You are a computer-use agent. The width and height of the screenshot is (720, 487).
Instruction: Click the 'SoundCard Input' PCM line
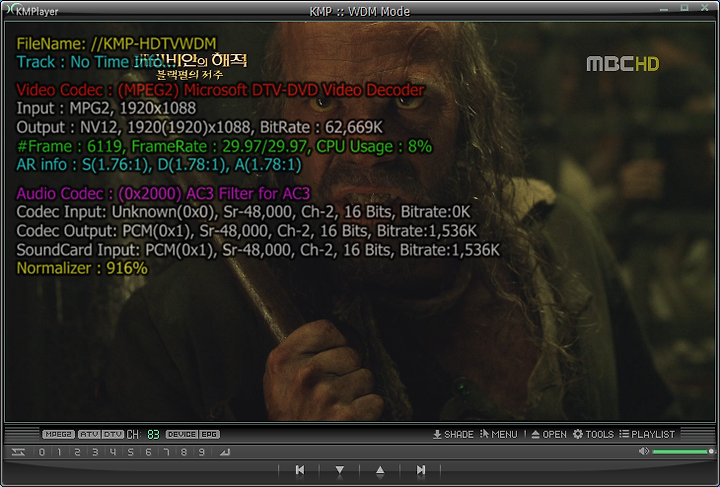258,250
